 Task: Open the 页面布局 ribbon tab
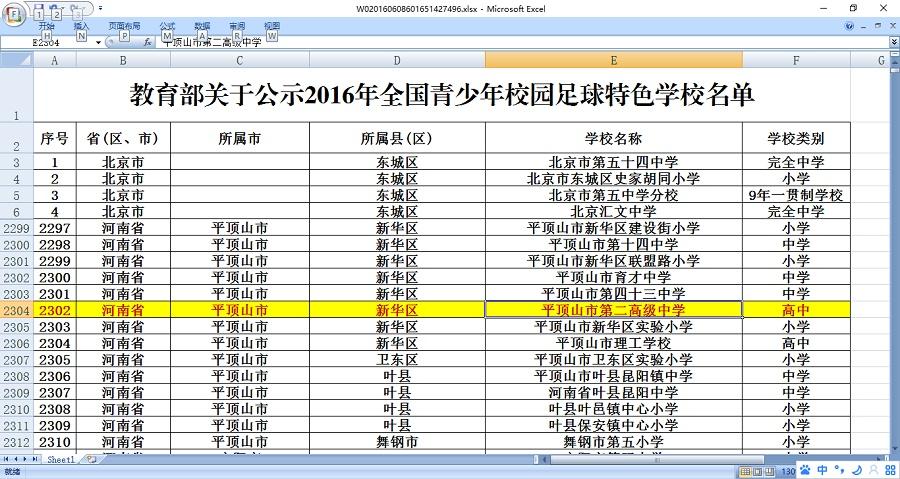124,26
